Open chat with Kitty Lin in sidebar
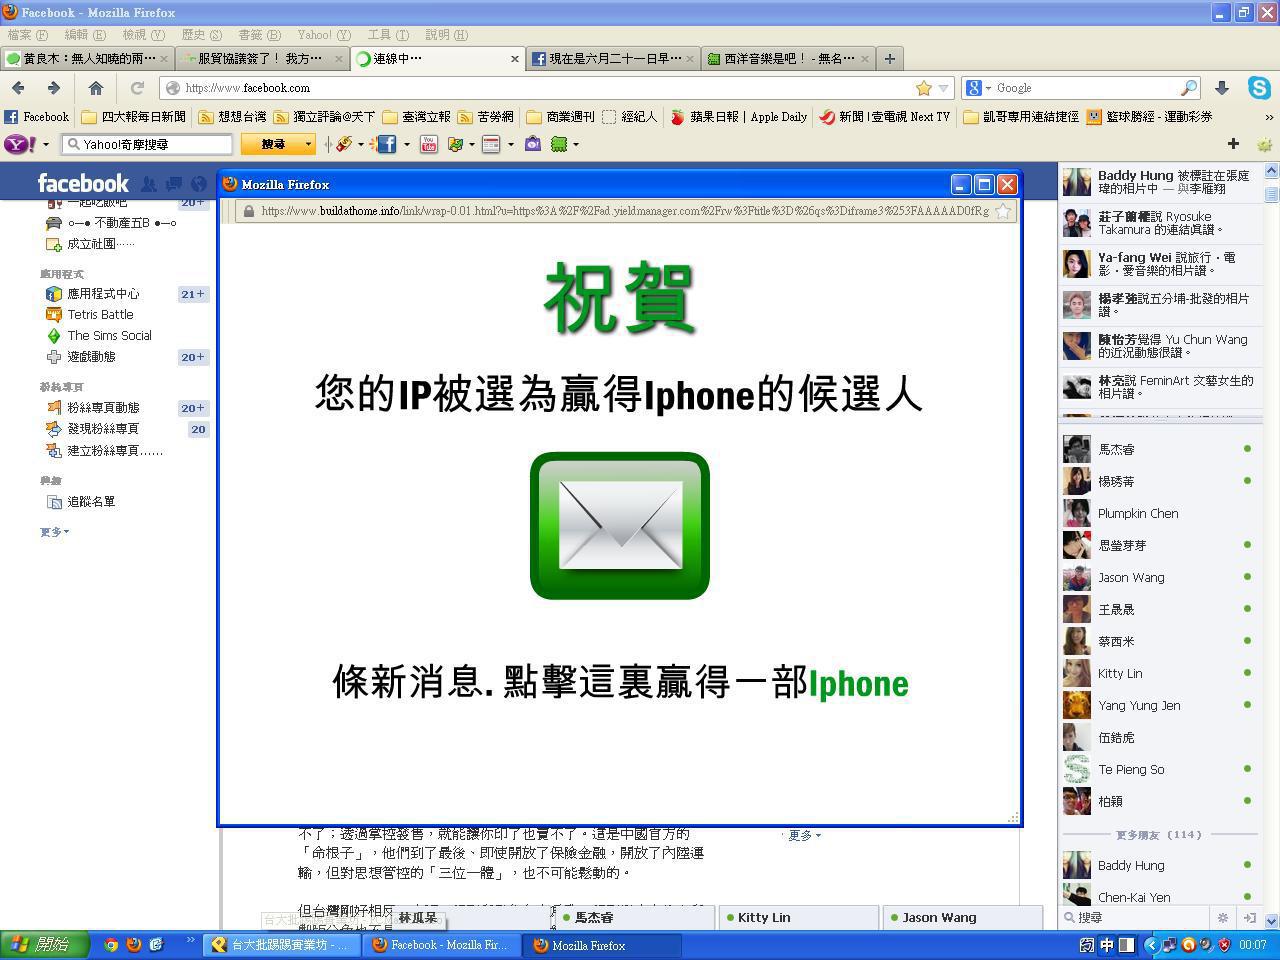 [x=1159, y=673]
